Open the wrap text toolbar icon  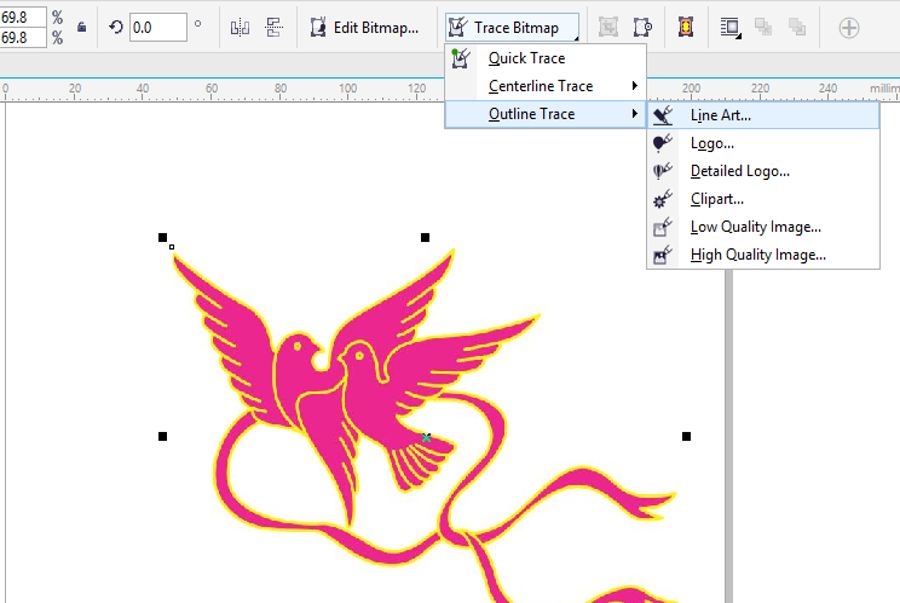[730, 27]
